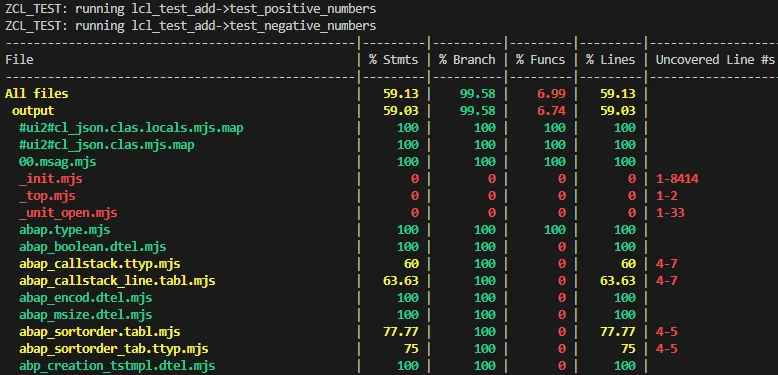The width and height of the screenshot is (778, 375).
Task: Click output Stmts value '59.03'
Action: [400, 111]
